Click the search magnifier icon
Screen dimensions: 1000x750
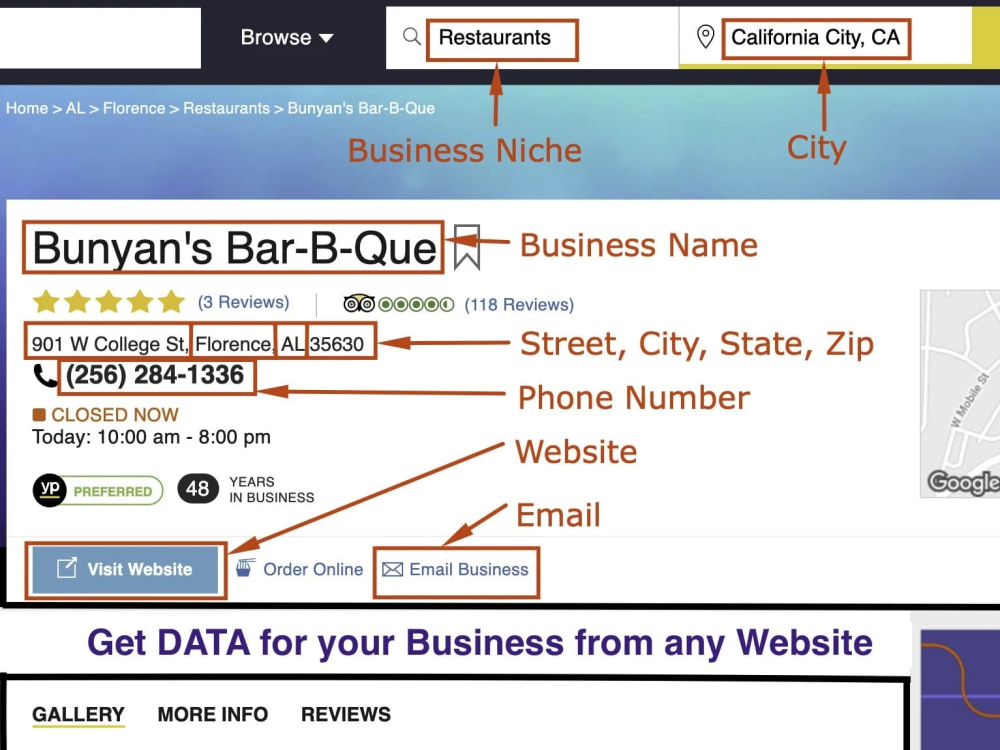coord(412,36)
